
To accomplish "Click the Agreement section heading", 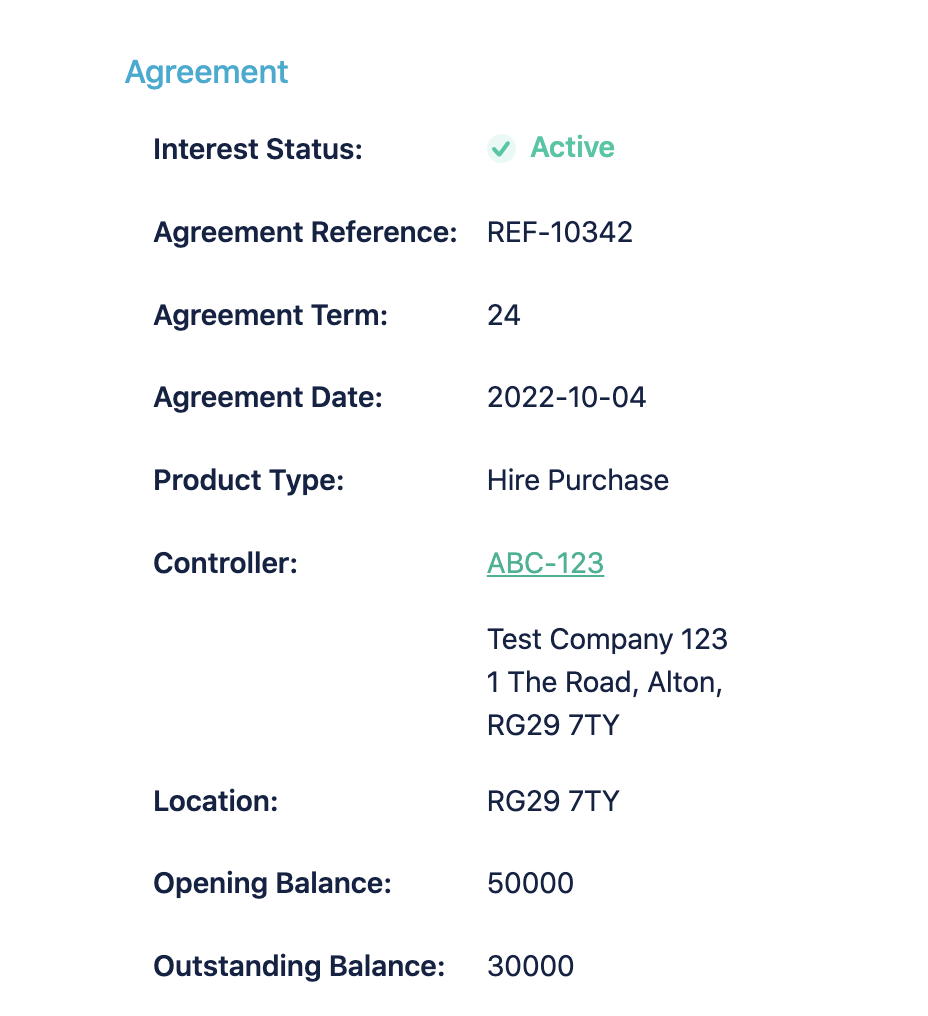I will click(x=207, y=72).
